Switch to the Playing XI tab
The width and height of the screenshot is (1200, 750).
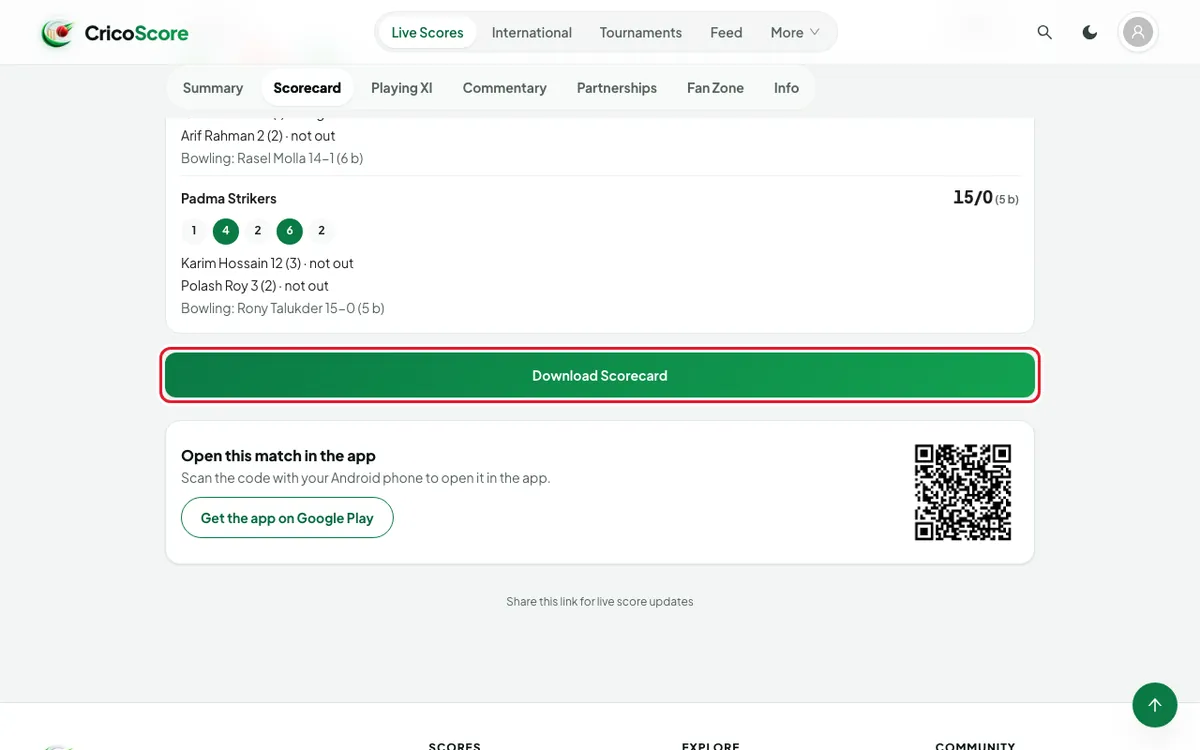402,88
